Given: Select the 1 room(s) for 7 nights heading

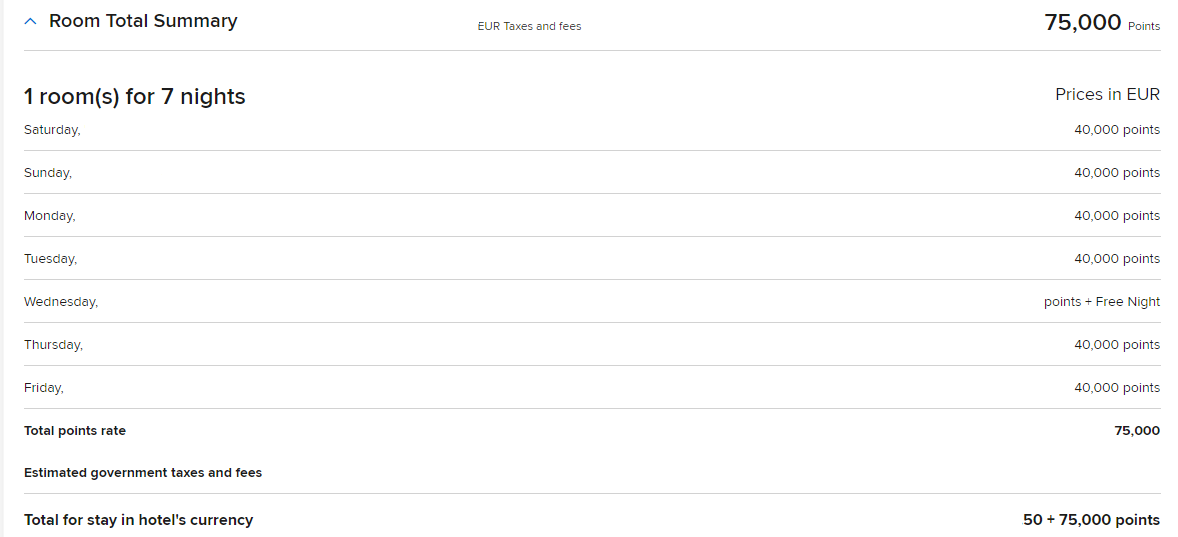Looking at the screenshot, I should [134, 97].
